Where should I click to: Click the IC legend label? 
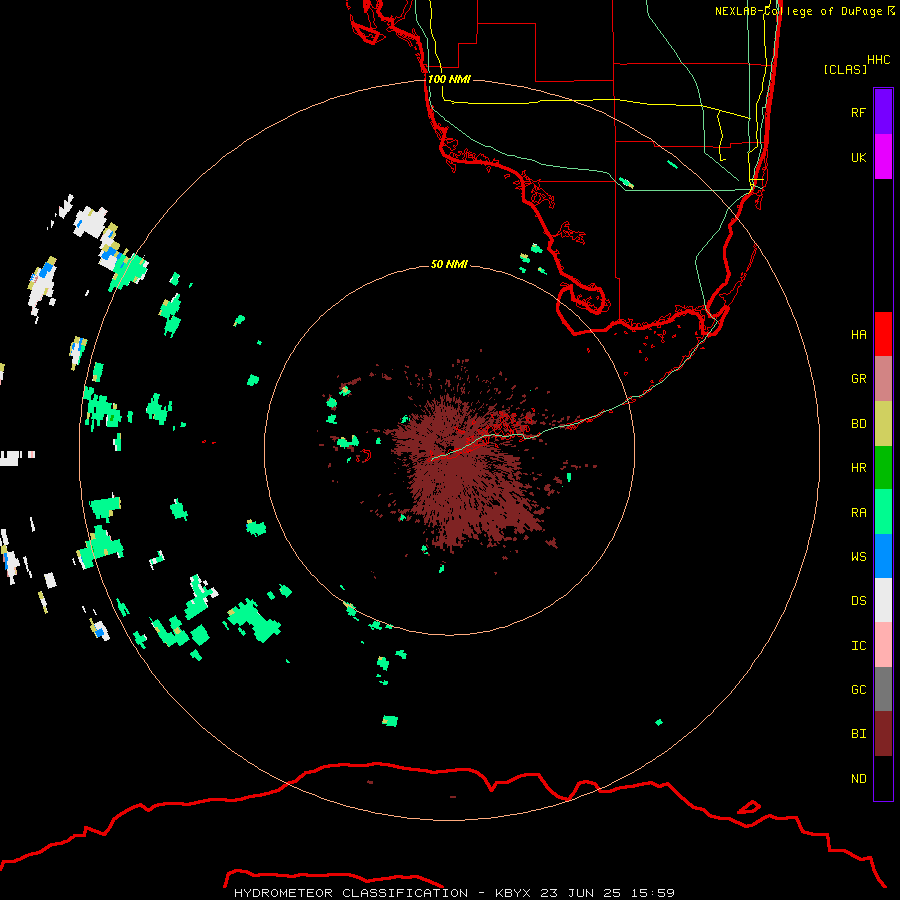859,646
